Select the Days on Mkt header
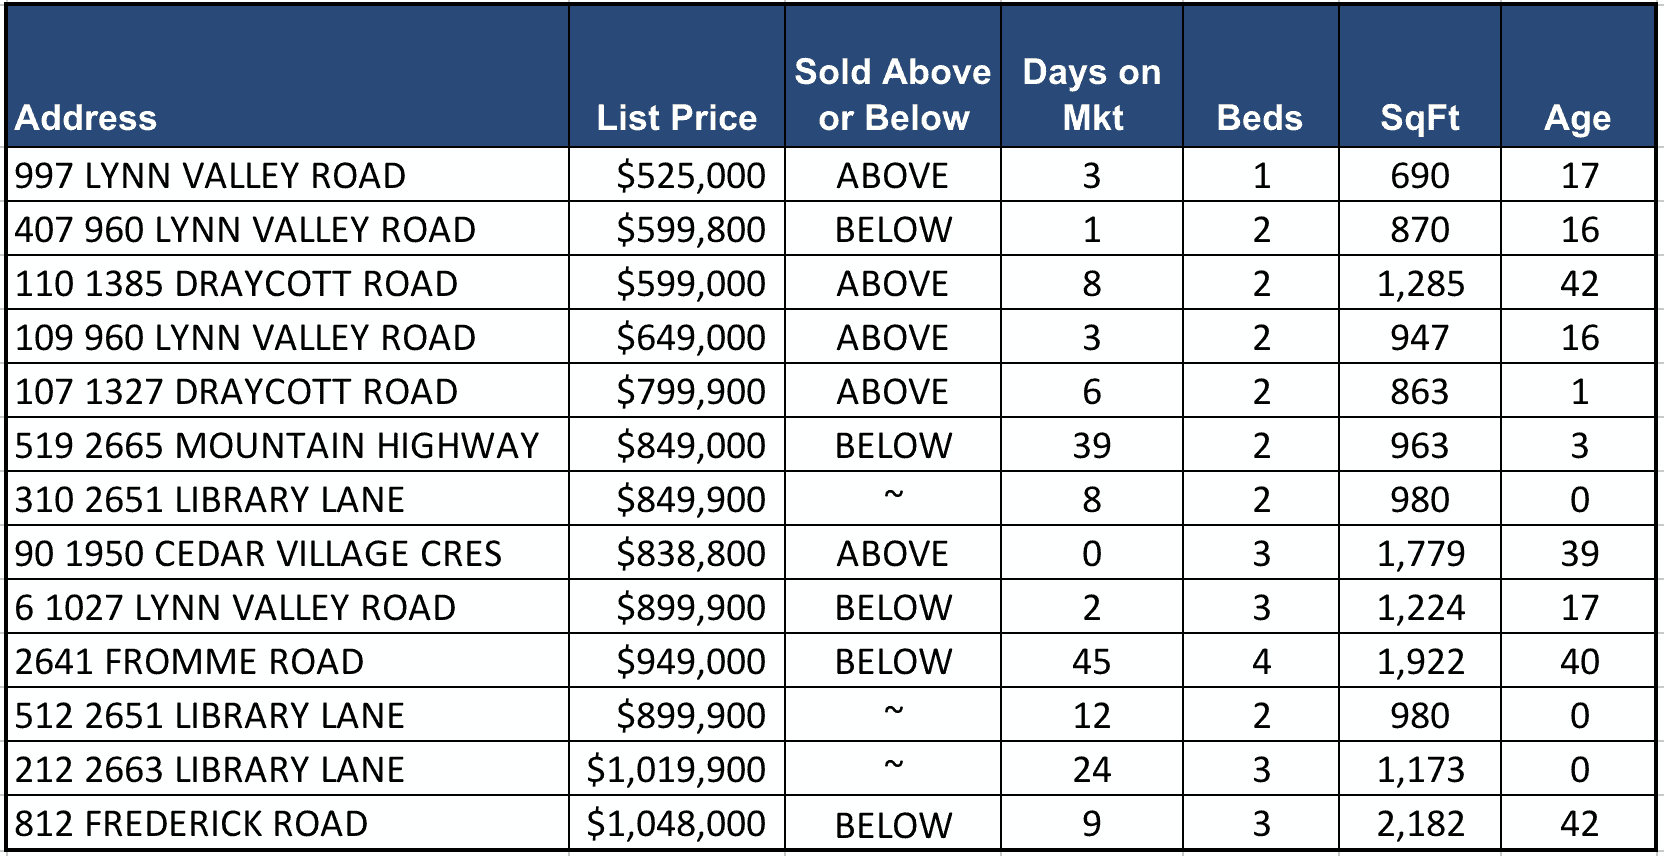Screen dimensions: 1664x856 (1091, 95)
